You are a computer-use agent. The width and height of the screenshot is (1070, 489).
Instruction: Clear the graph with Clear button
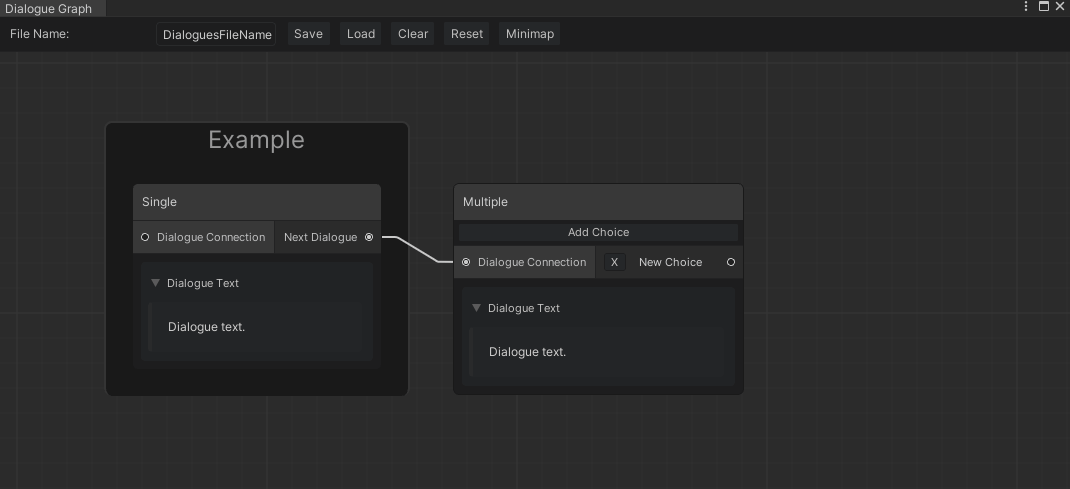pyautogui.click(x=413, y=34)
